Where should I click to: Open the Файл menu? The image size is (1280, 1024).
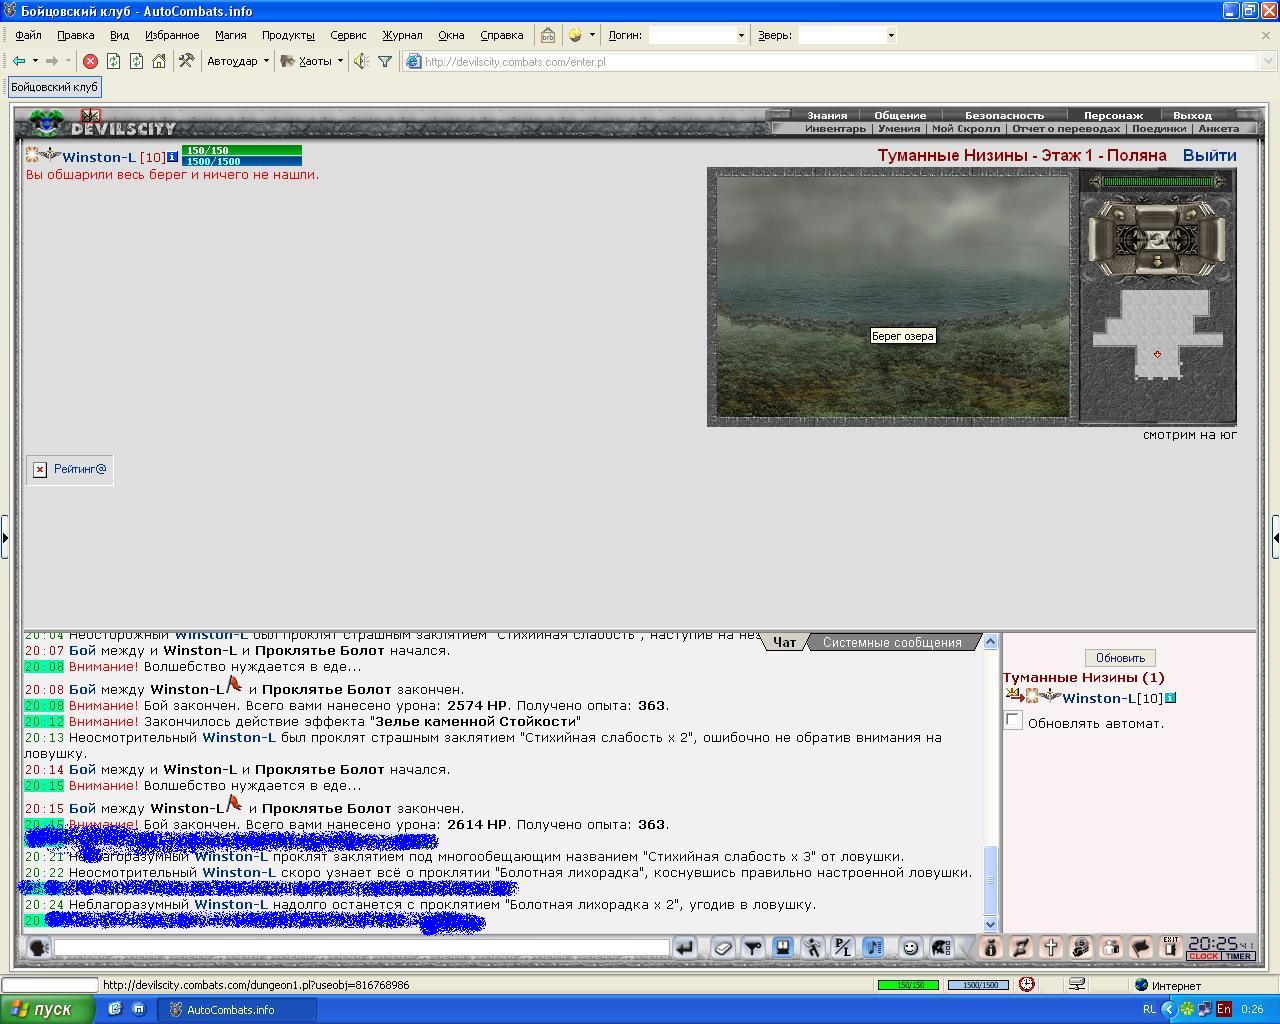(28, 35)
